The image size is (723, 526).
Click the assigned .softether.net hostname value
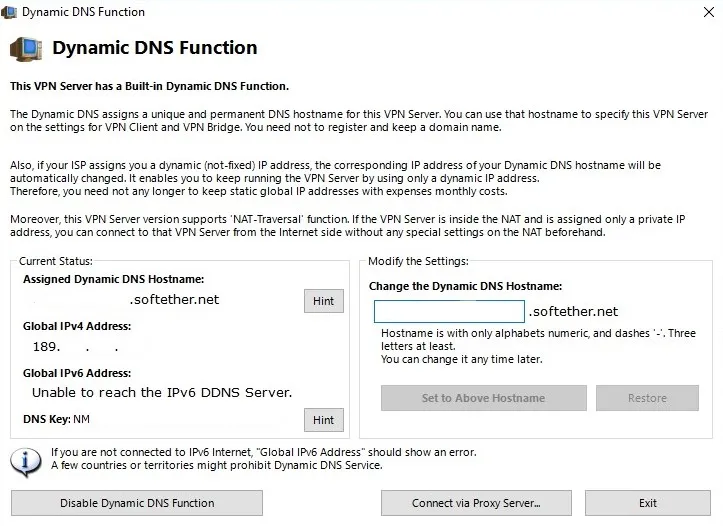173,299
